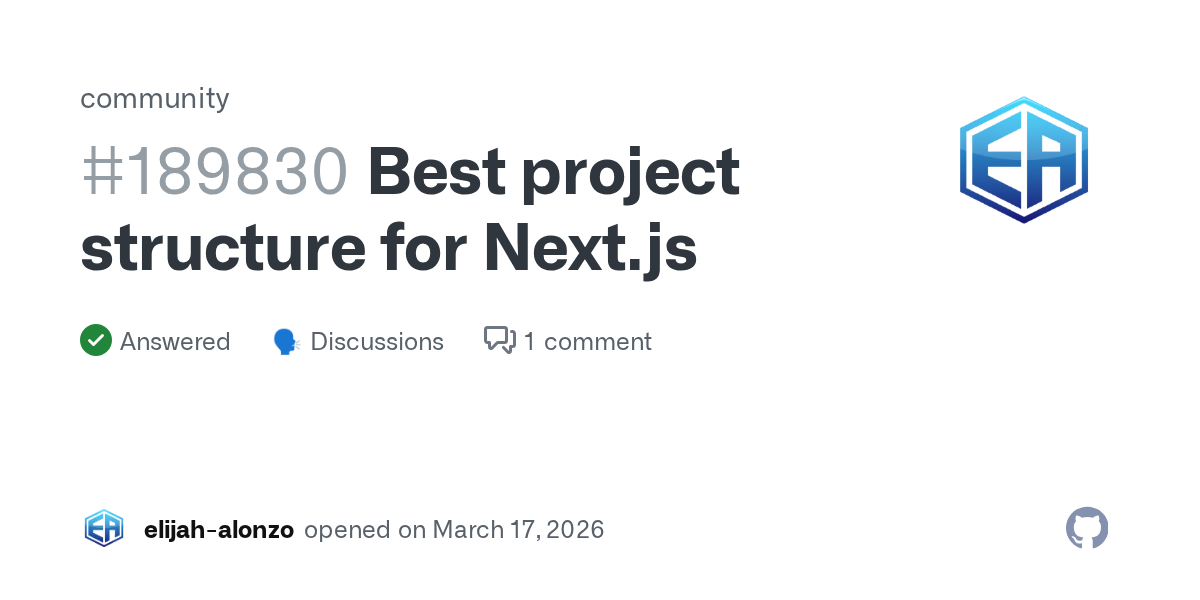This screenshot has width=1200, height=600.
Task: Click the word "structure" in the title
Action: point(223,248)
